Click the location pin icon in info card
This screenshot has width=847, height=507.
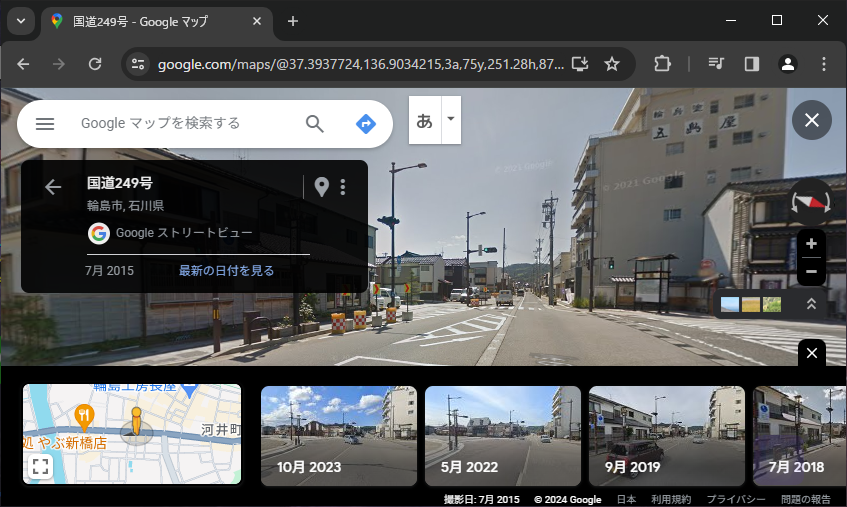tap(322, 187)
